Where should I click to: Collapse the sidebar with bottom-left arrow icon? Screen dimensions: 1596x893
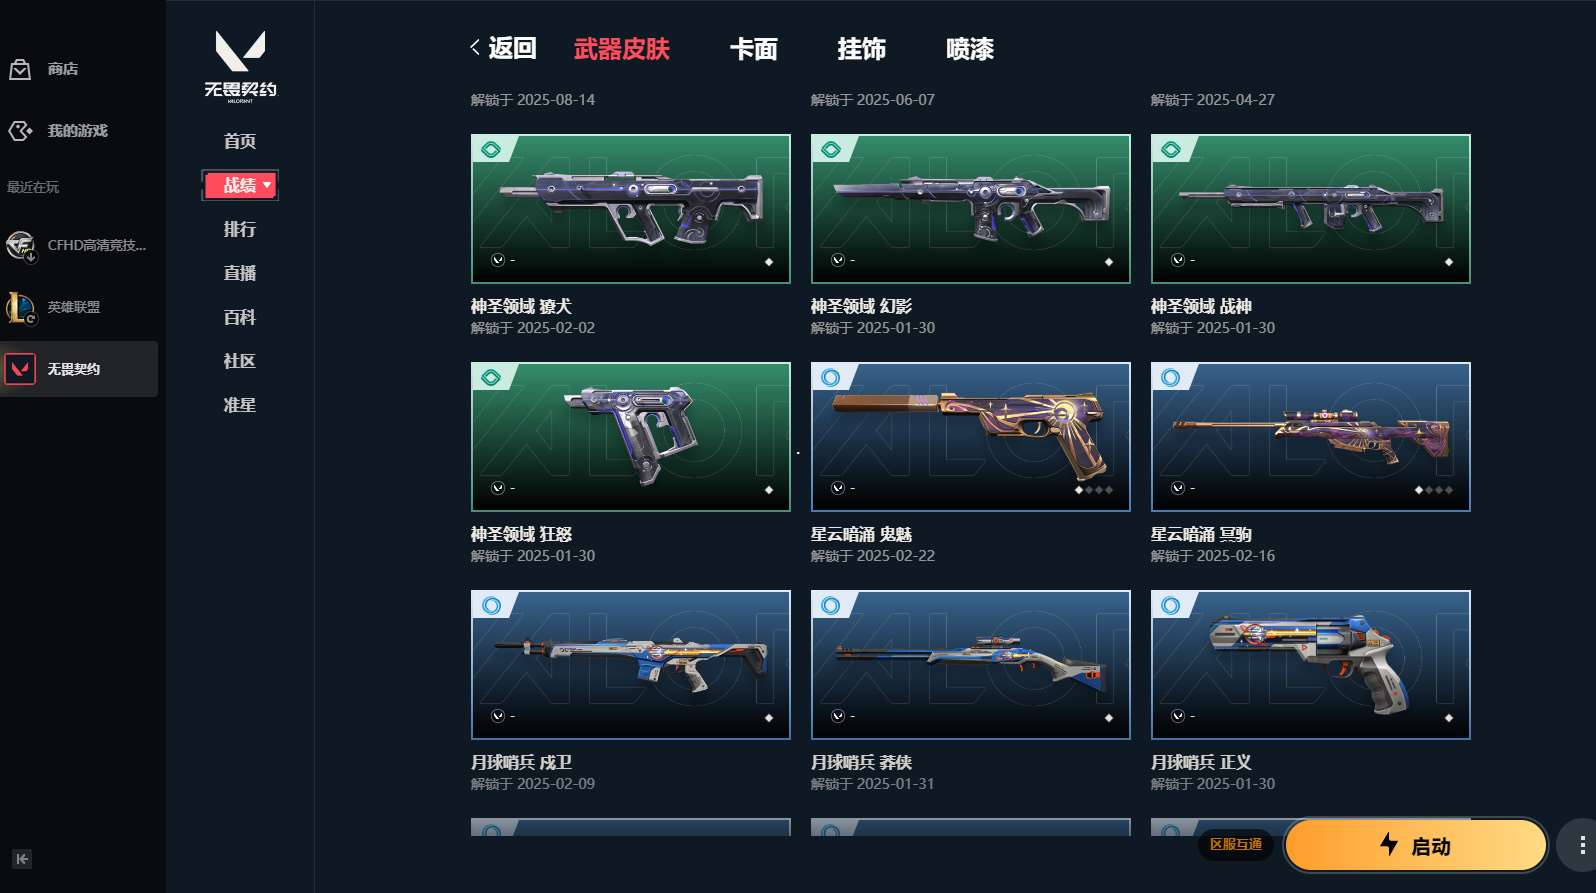click(22, 859)
